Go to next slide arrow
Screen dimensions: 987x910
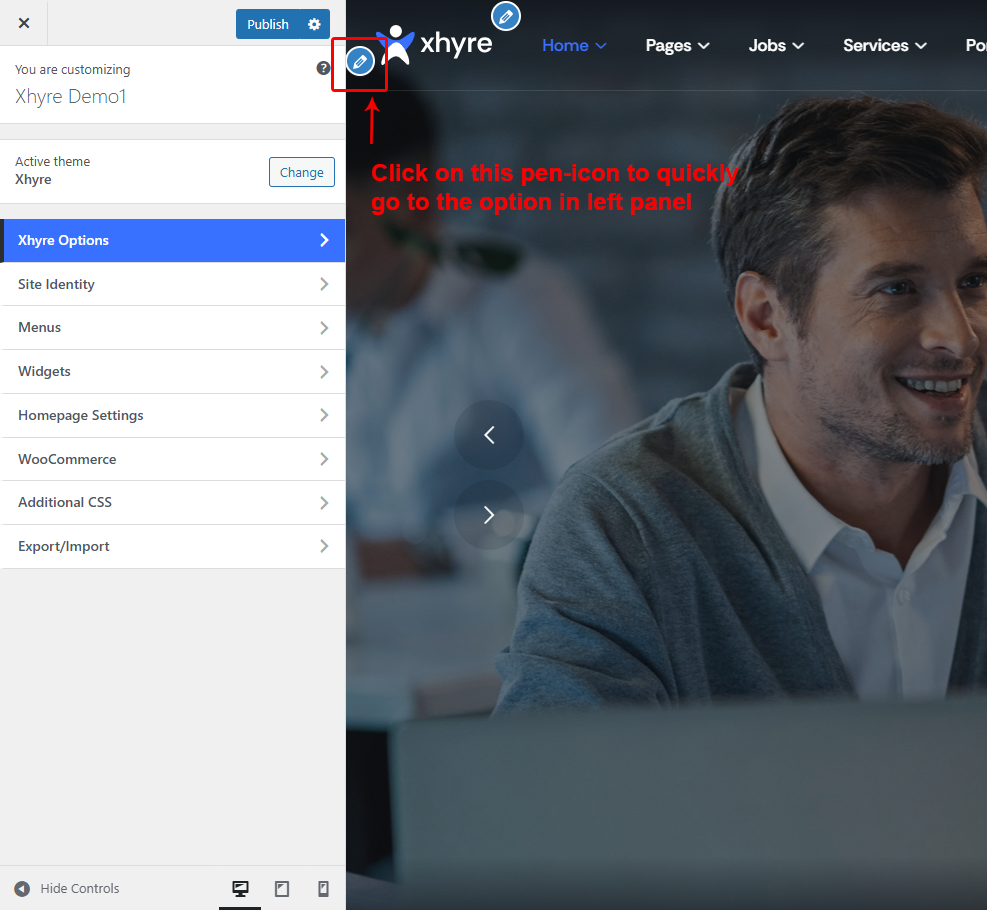point(489,515)
